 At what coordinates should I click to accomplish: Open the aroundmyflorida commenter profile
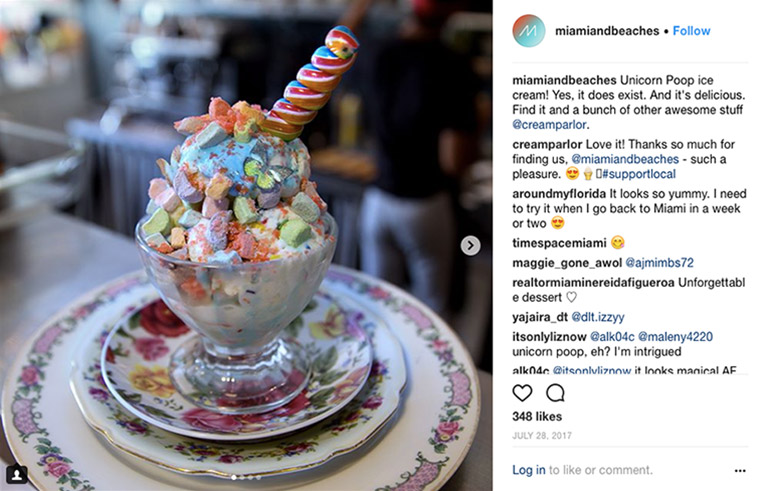559,194
